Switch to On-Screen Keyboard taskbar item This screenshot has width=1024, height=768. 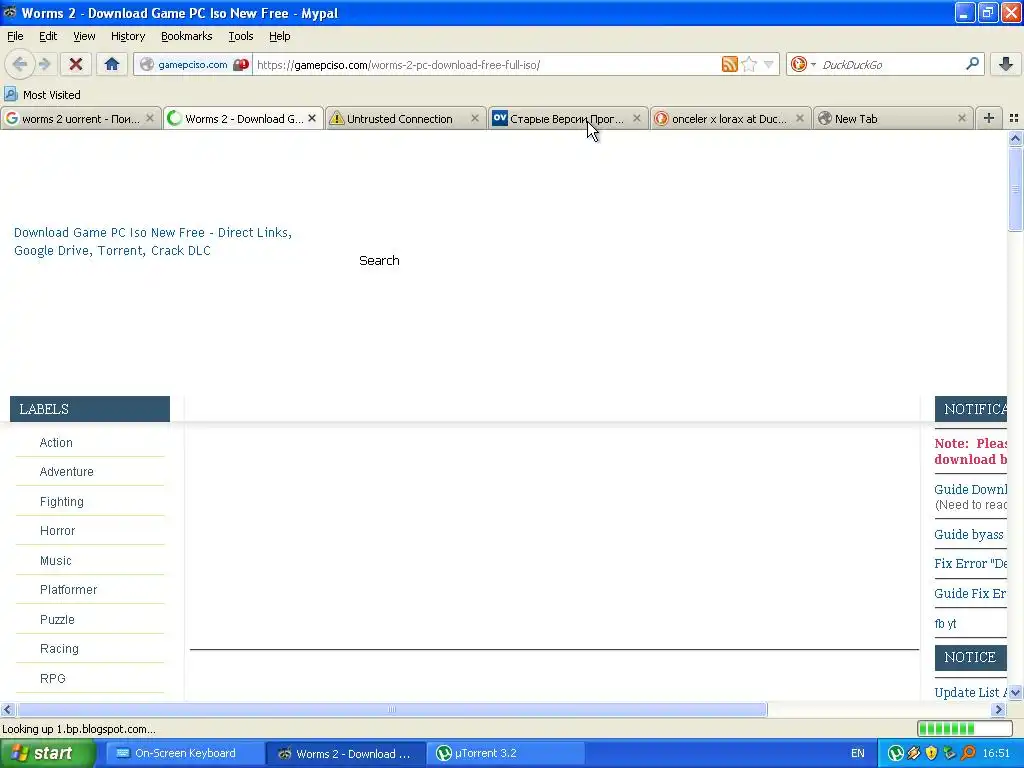click(184, 753)
